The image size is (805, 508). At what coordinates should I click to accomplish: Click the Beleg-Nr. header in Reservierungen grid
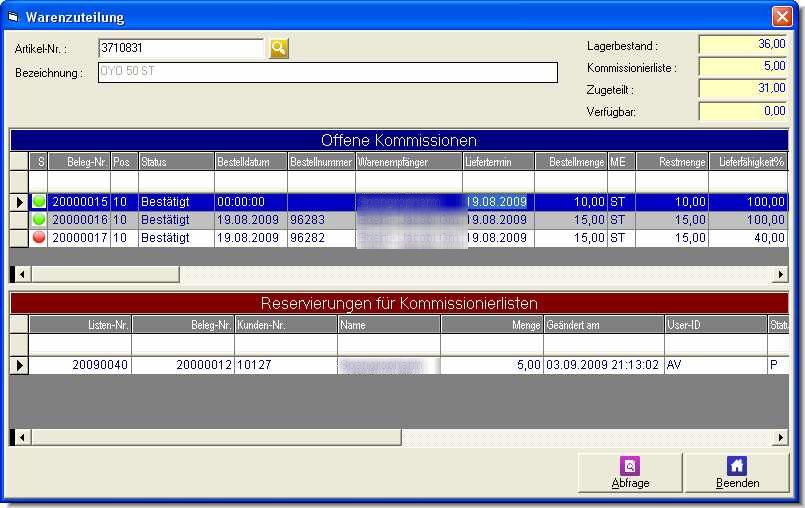(x=183, y=325)
